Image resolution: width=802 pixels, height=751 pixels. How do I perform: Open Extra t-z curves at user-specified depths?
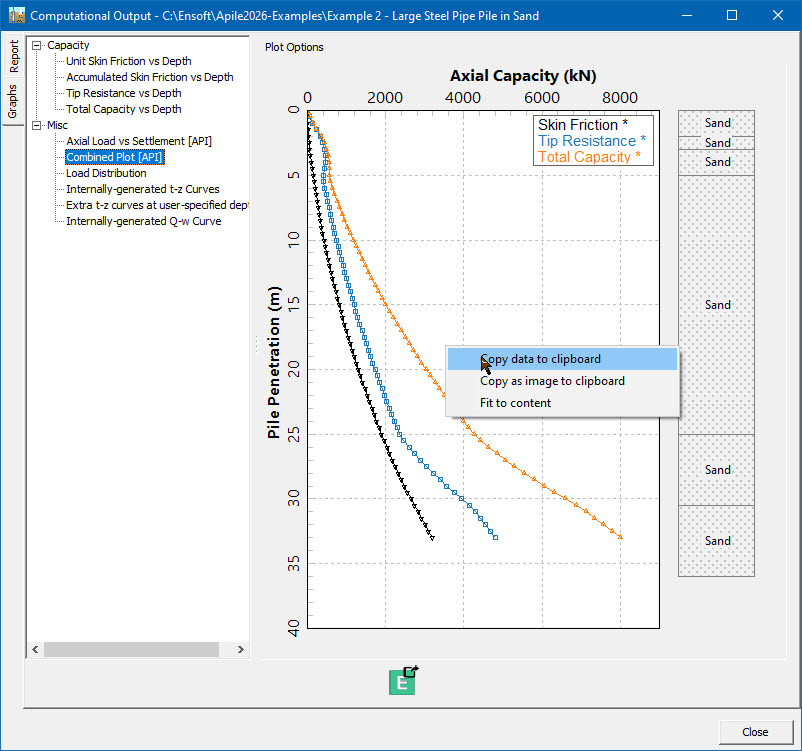pyautogui.click(x=157, y=205)
